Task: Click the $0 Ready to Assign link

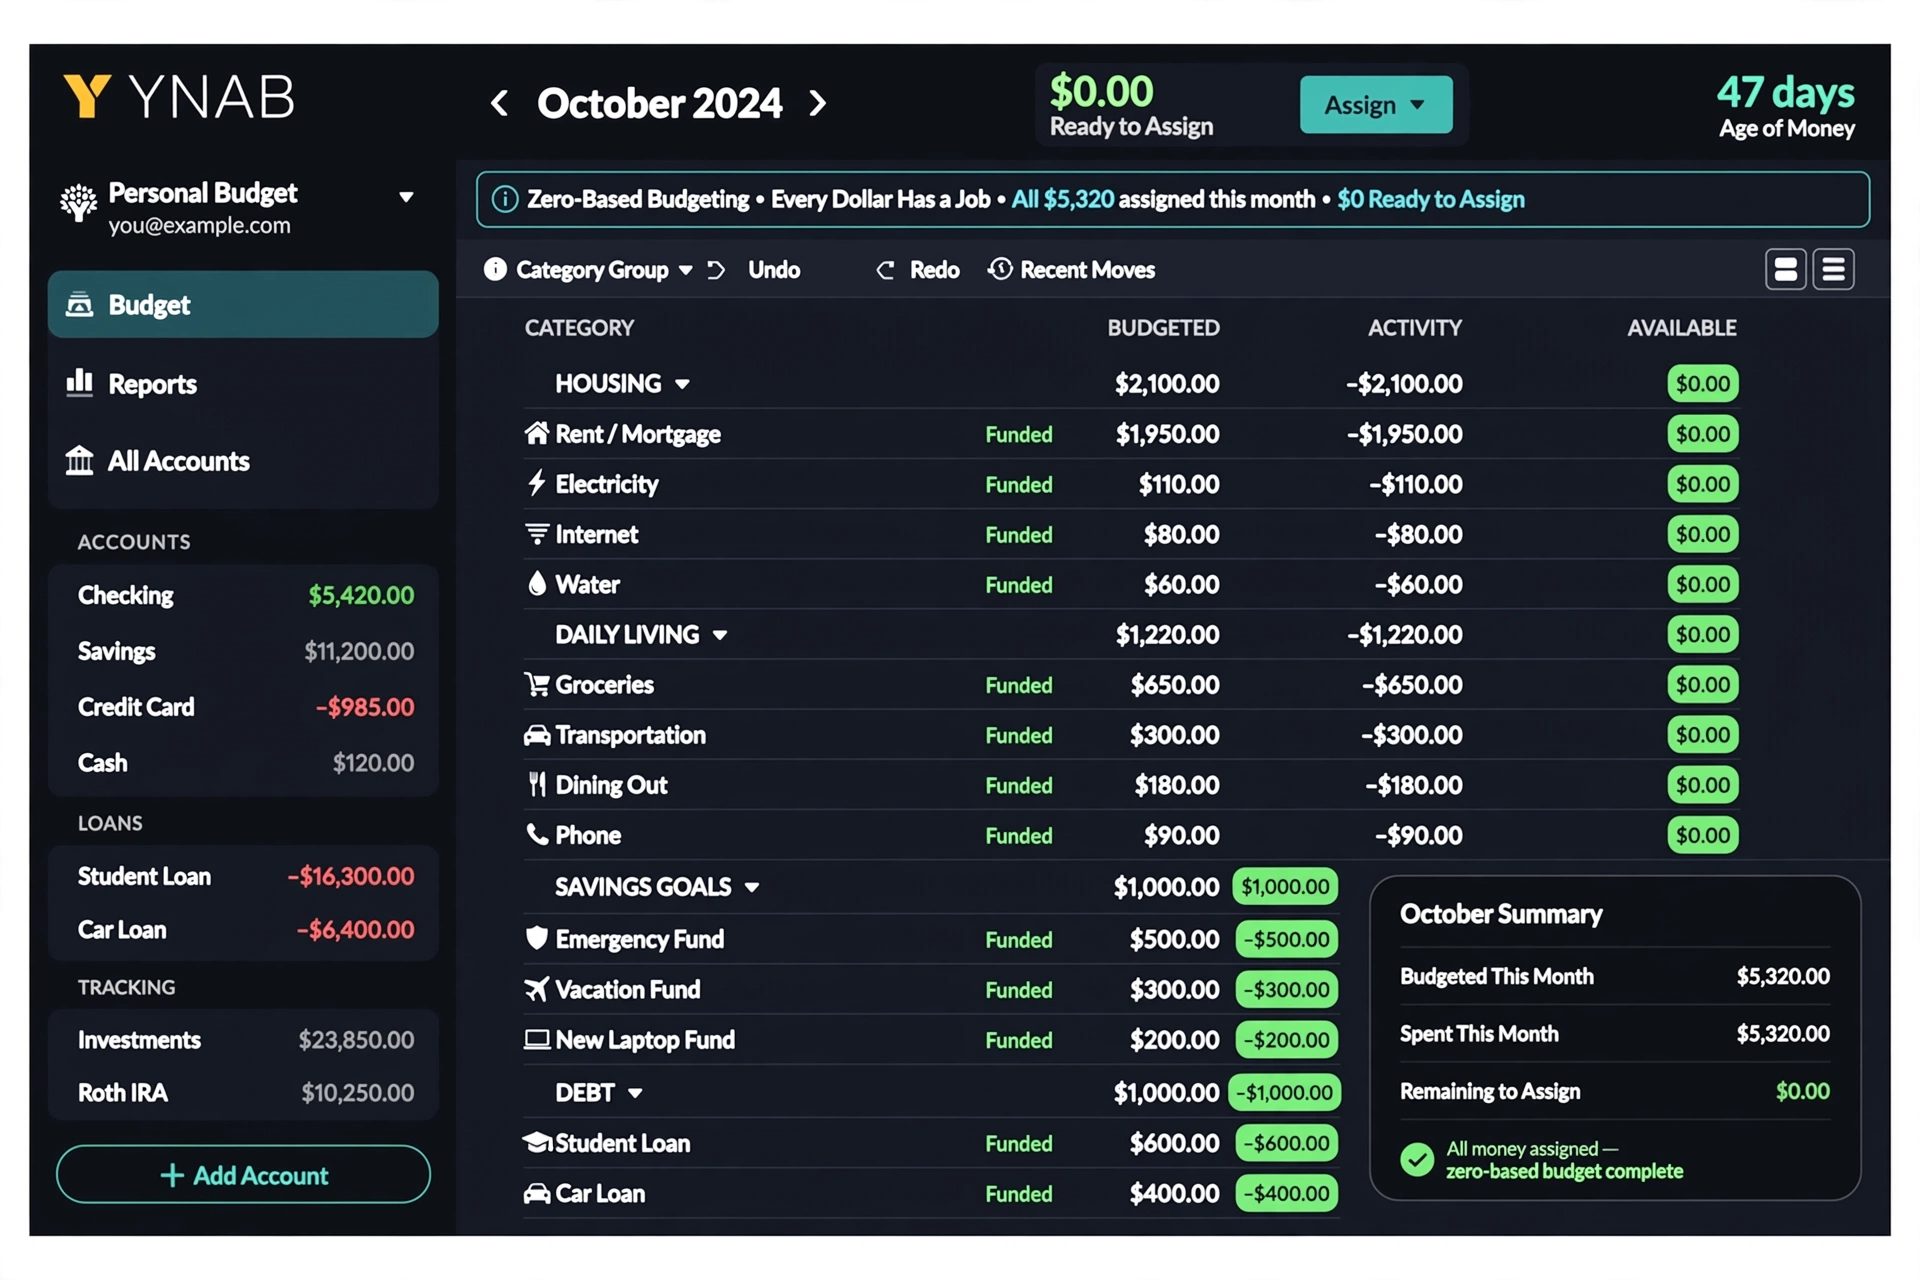Action: click(x=1431, y=199)
